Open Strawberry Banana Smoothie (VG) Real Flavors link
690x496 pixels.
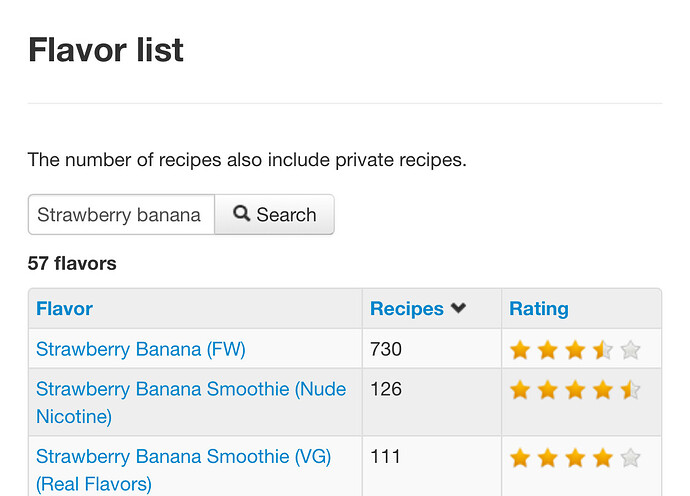point(184,470)
